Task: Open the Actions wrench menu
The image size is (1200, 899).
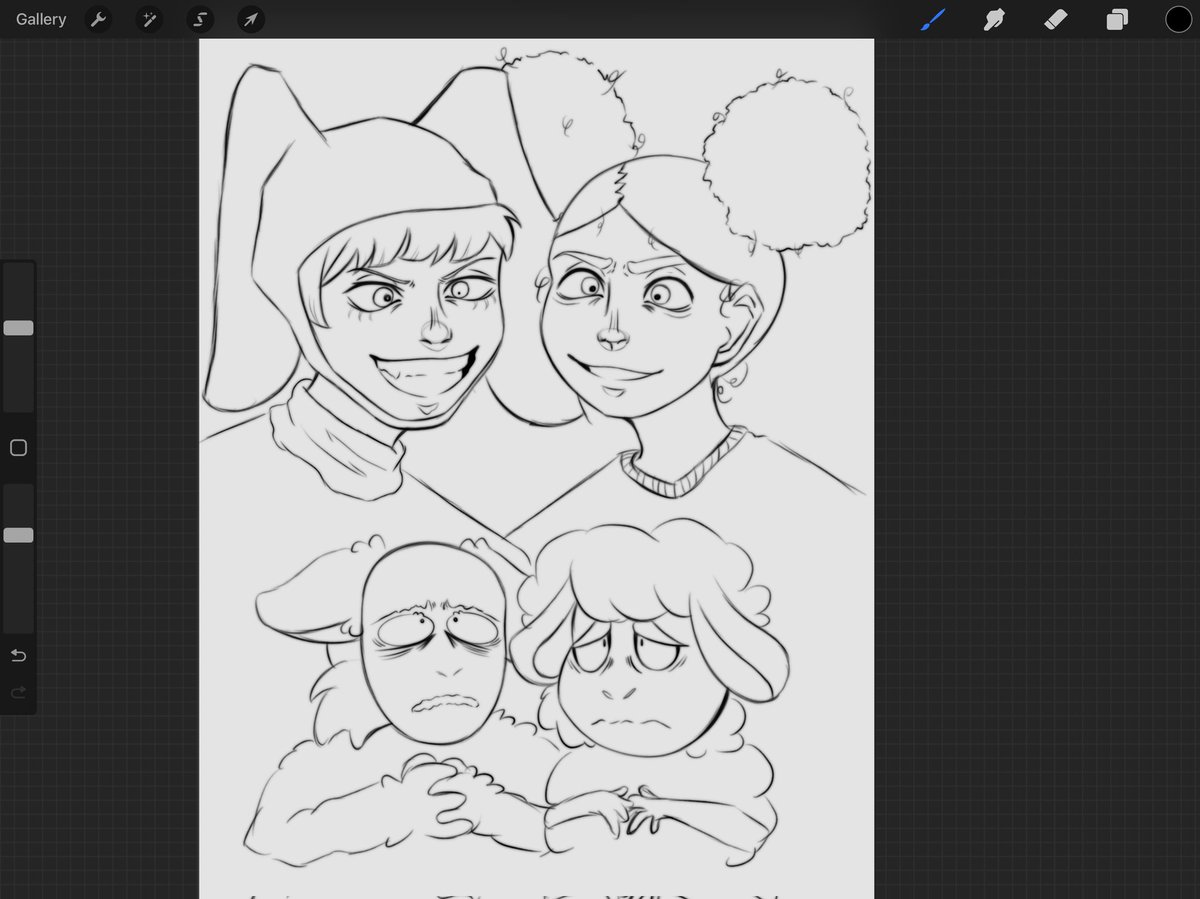Action: tap(98, 19)
